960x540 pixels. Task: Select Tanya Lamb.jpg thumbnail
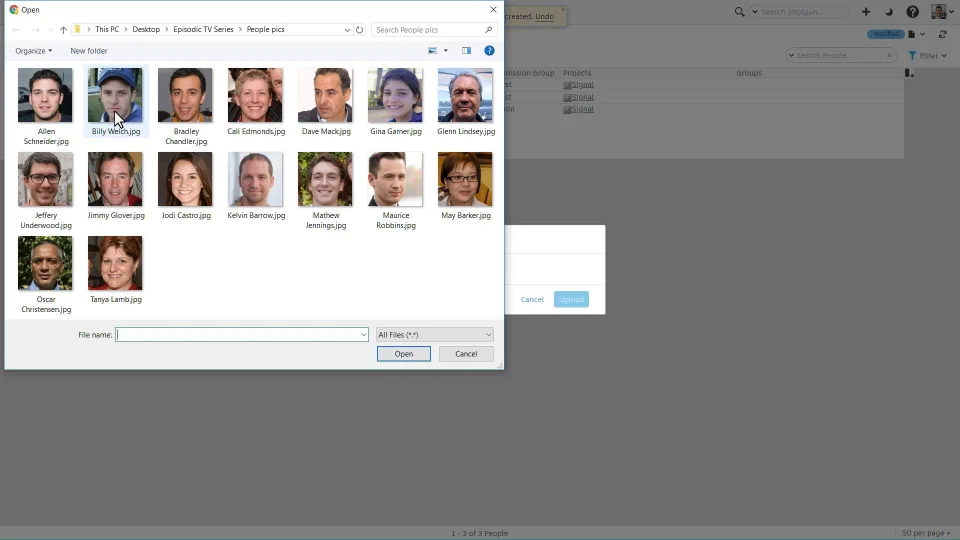pos(115,263)
